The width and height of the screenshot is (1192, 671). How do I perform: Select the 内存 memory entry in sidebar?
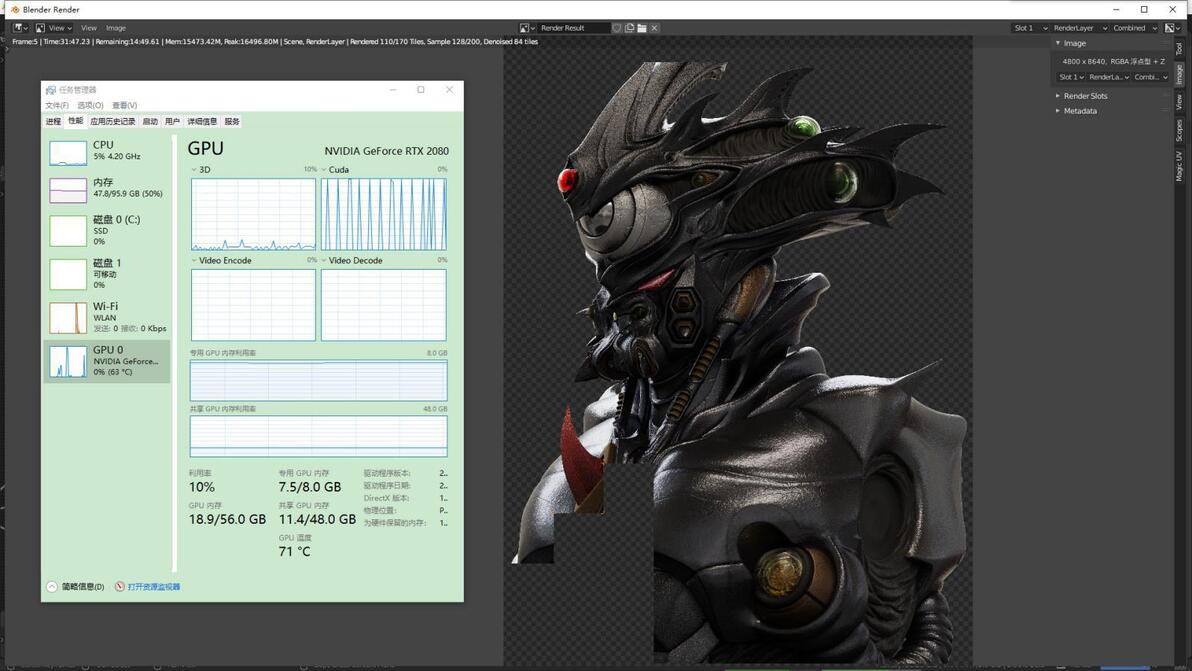click(x=107, y=188)
